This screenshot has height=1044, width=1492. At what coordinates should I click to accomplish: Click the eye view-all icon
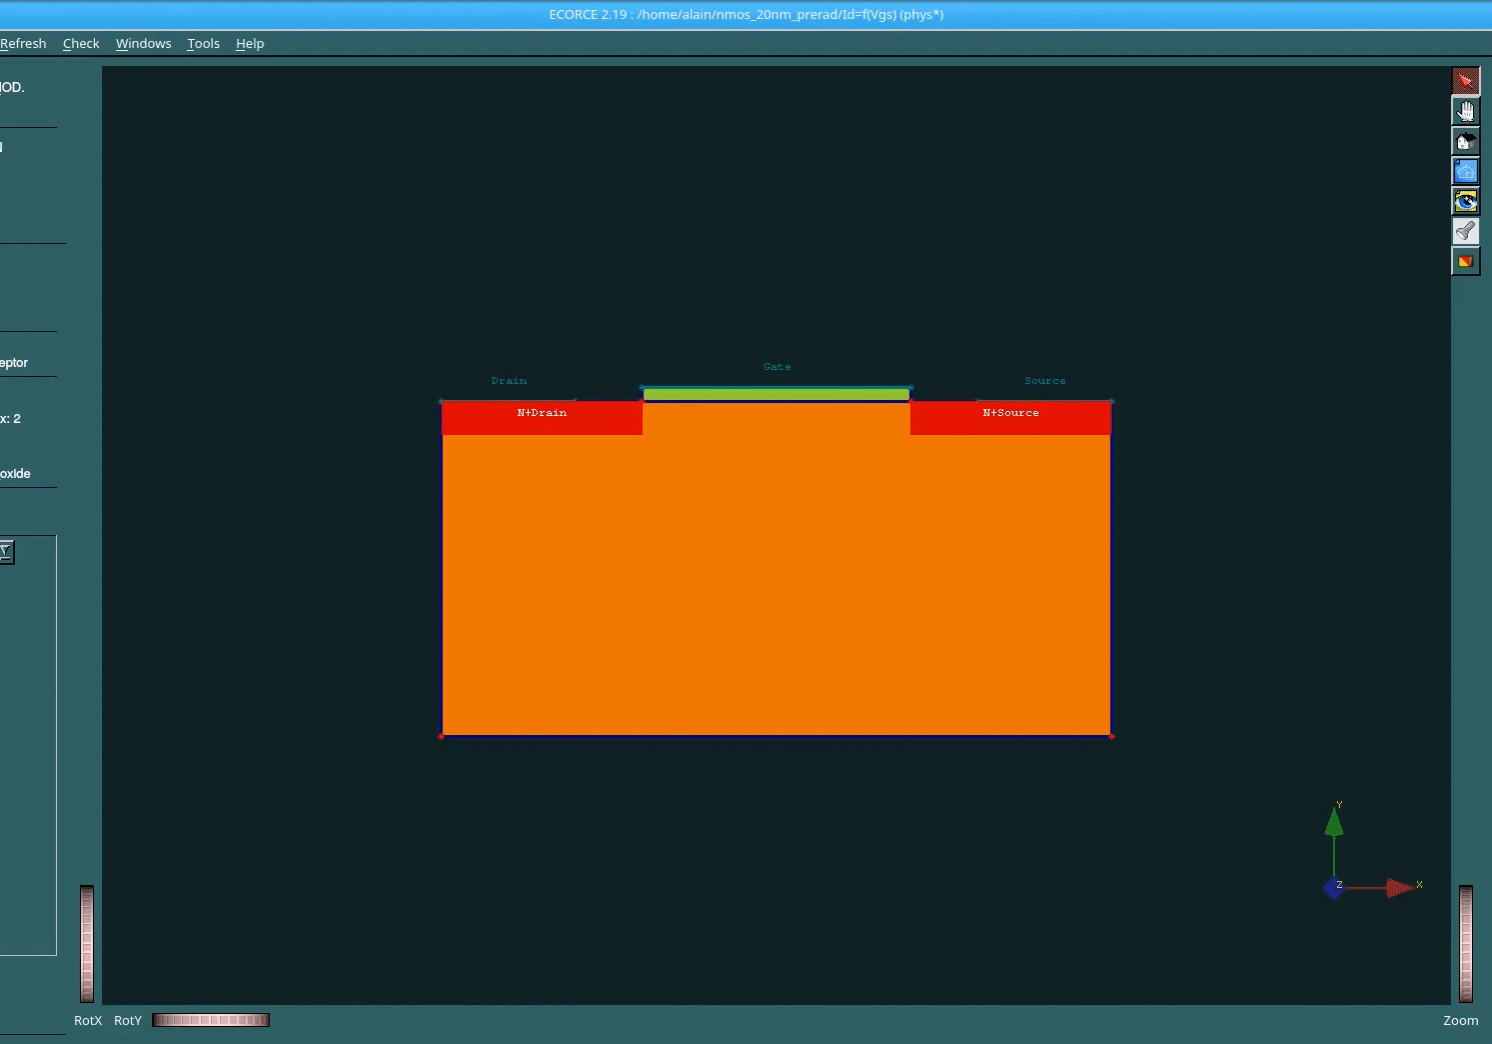coord(1465,201)
